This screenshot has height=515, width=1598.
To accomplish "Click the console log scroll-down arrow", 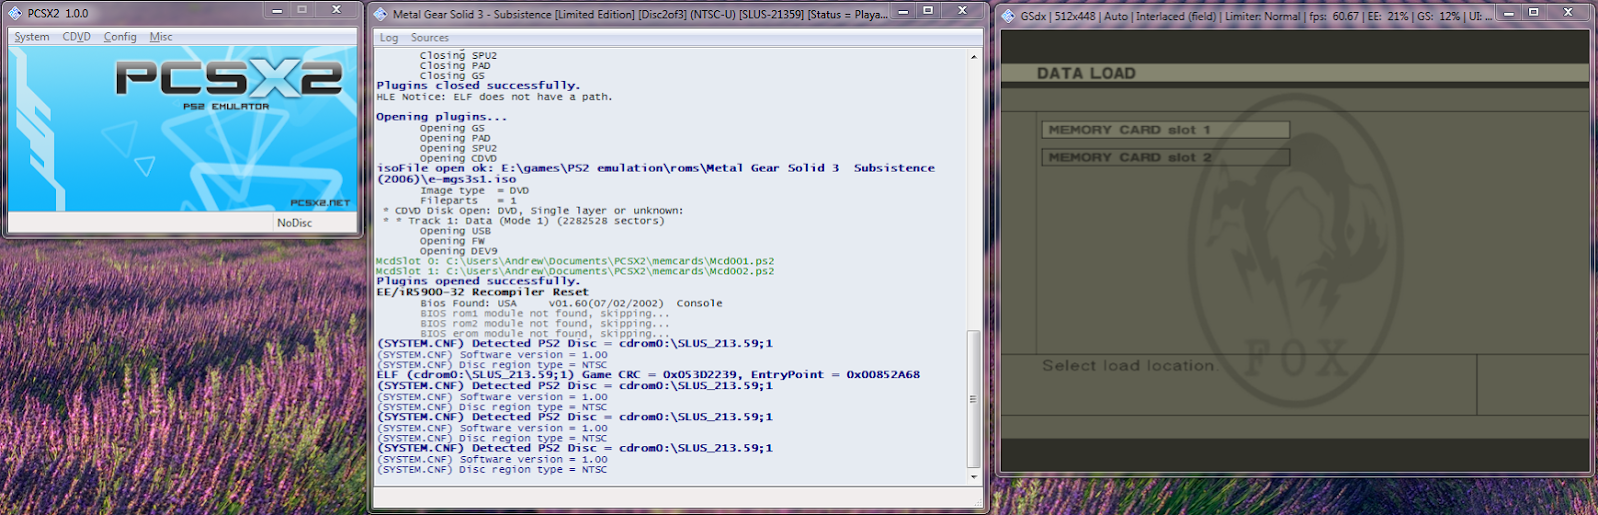I will pos(974,477).
